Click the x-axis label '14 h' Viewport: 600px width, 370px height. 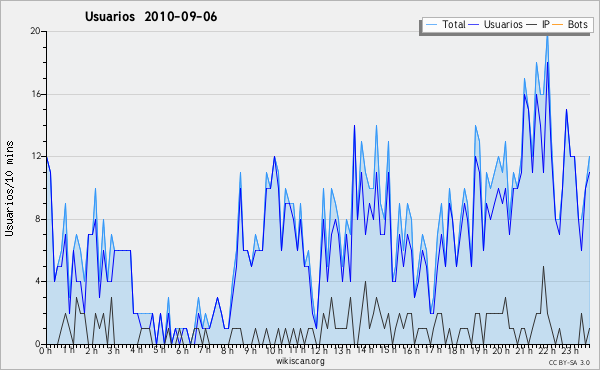coord(365,350)
